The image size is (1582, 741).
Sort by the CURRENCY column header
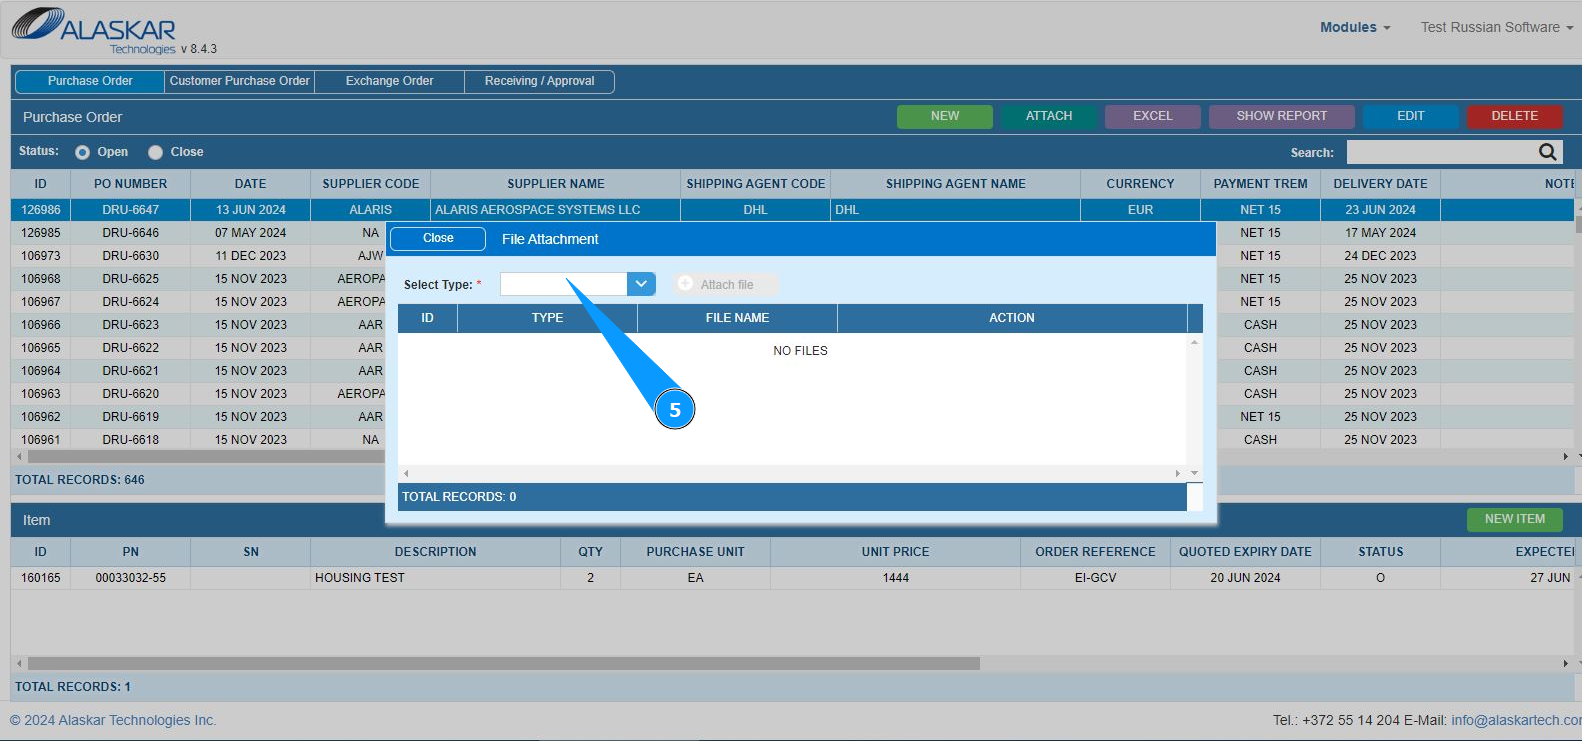1141,184
